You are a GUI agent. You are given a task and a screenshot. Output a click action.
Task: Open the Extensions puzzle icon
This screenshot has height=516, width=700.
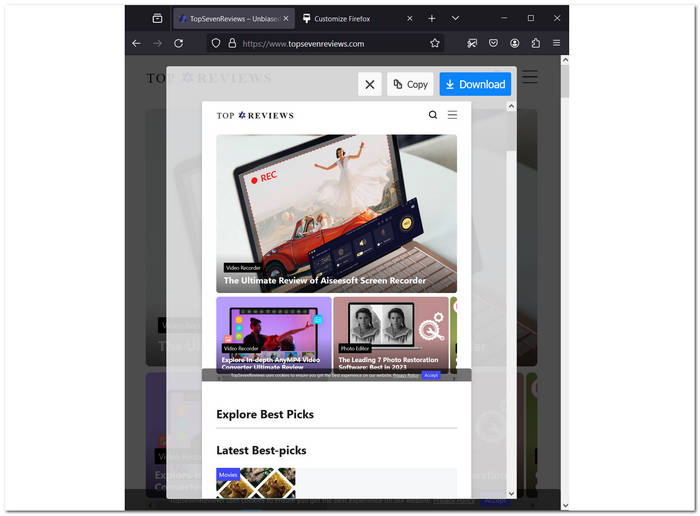536,43
